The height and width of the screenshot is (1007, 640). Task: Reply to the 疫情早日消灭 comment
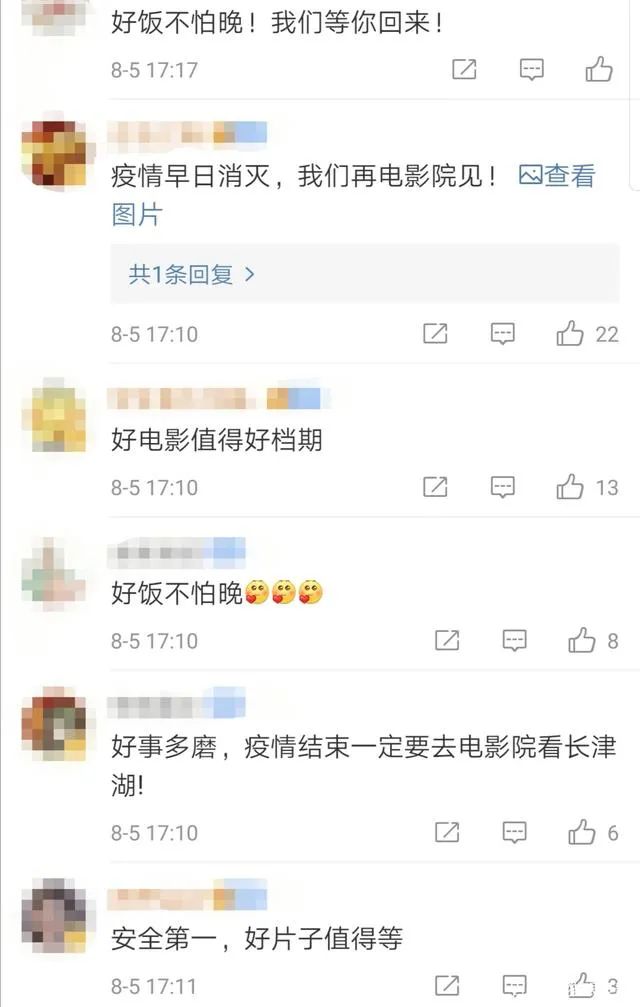coord(502,334)
